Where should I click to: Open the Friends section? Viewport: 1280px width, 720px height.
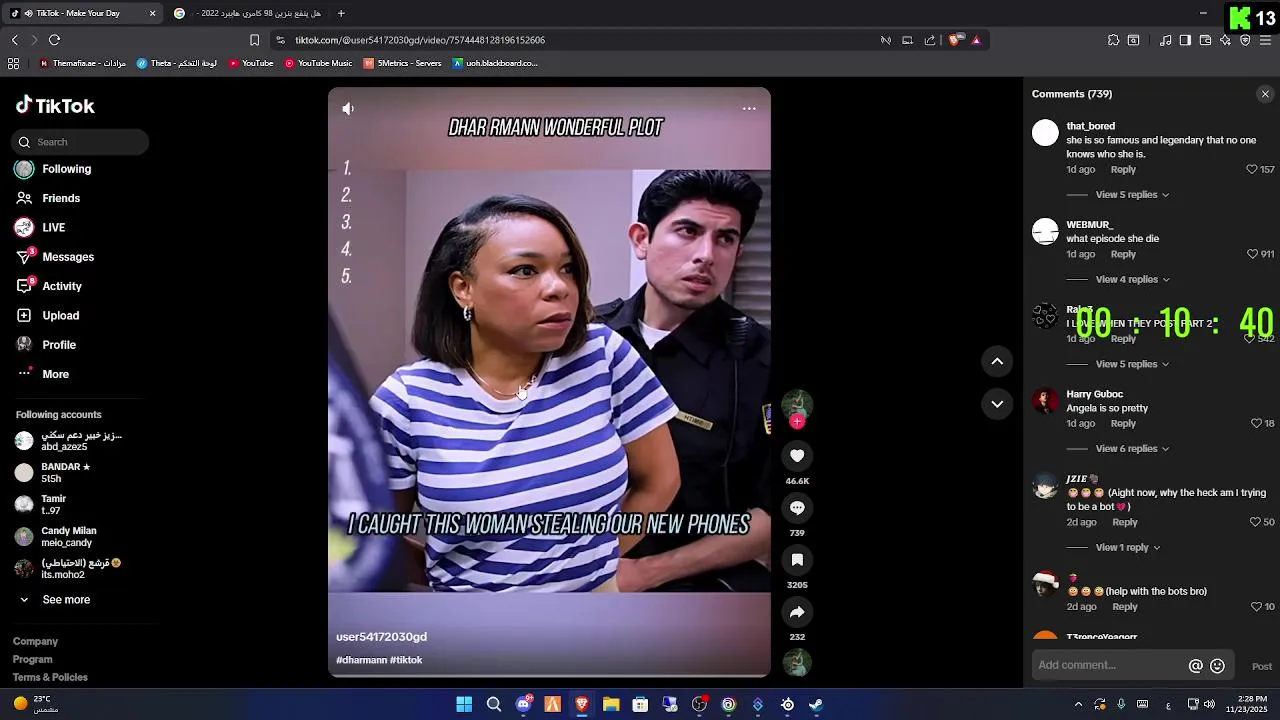pos(60,198)
